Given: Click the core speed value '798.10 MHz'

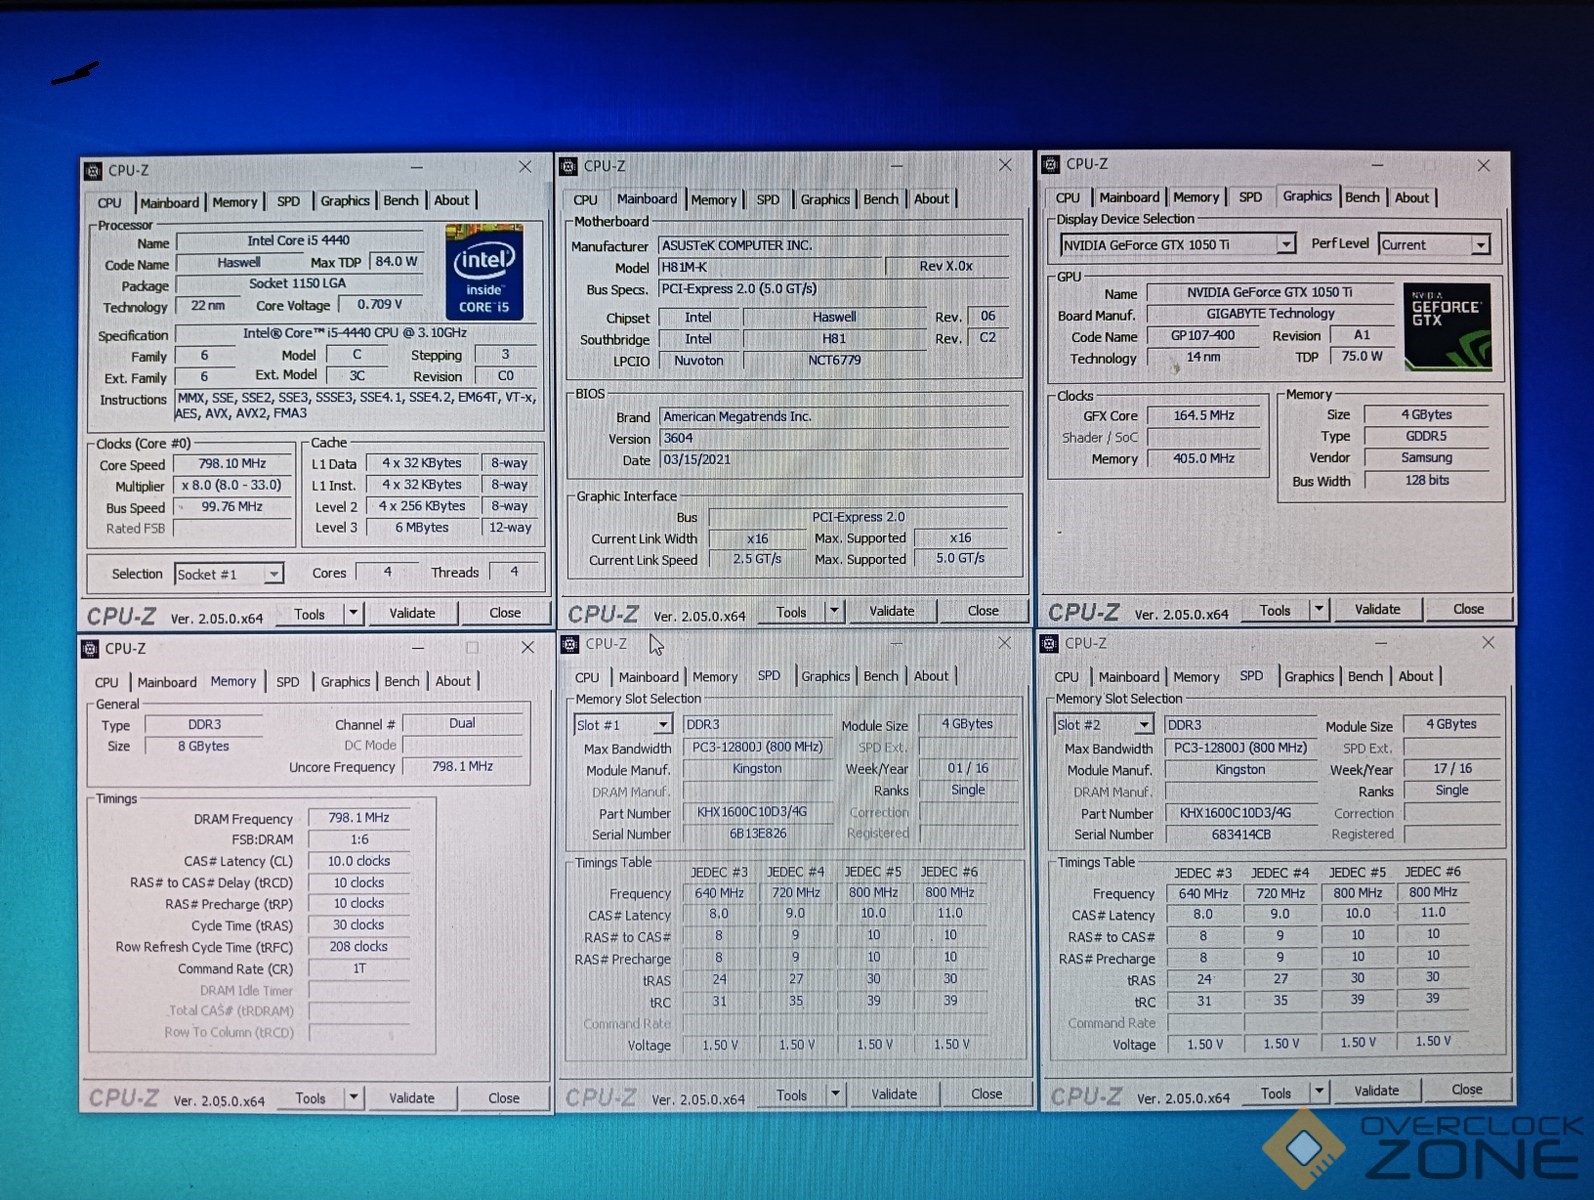Looking at the screenshot, I should tap(232, 464).
